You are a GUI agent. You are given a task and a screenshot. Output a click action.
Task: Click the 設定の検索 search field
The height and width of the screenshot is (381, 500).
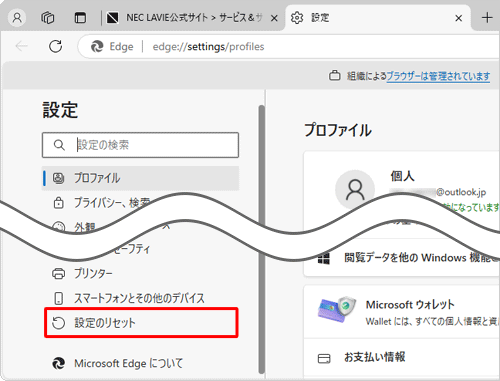140,145
